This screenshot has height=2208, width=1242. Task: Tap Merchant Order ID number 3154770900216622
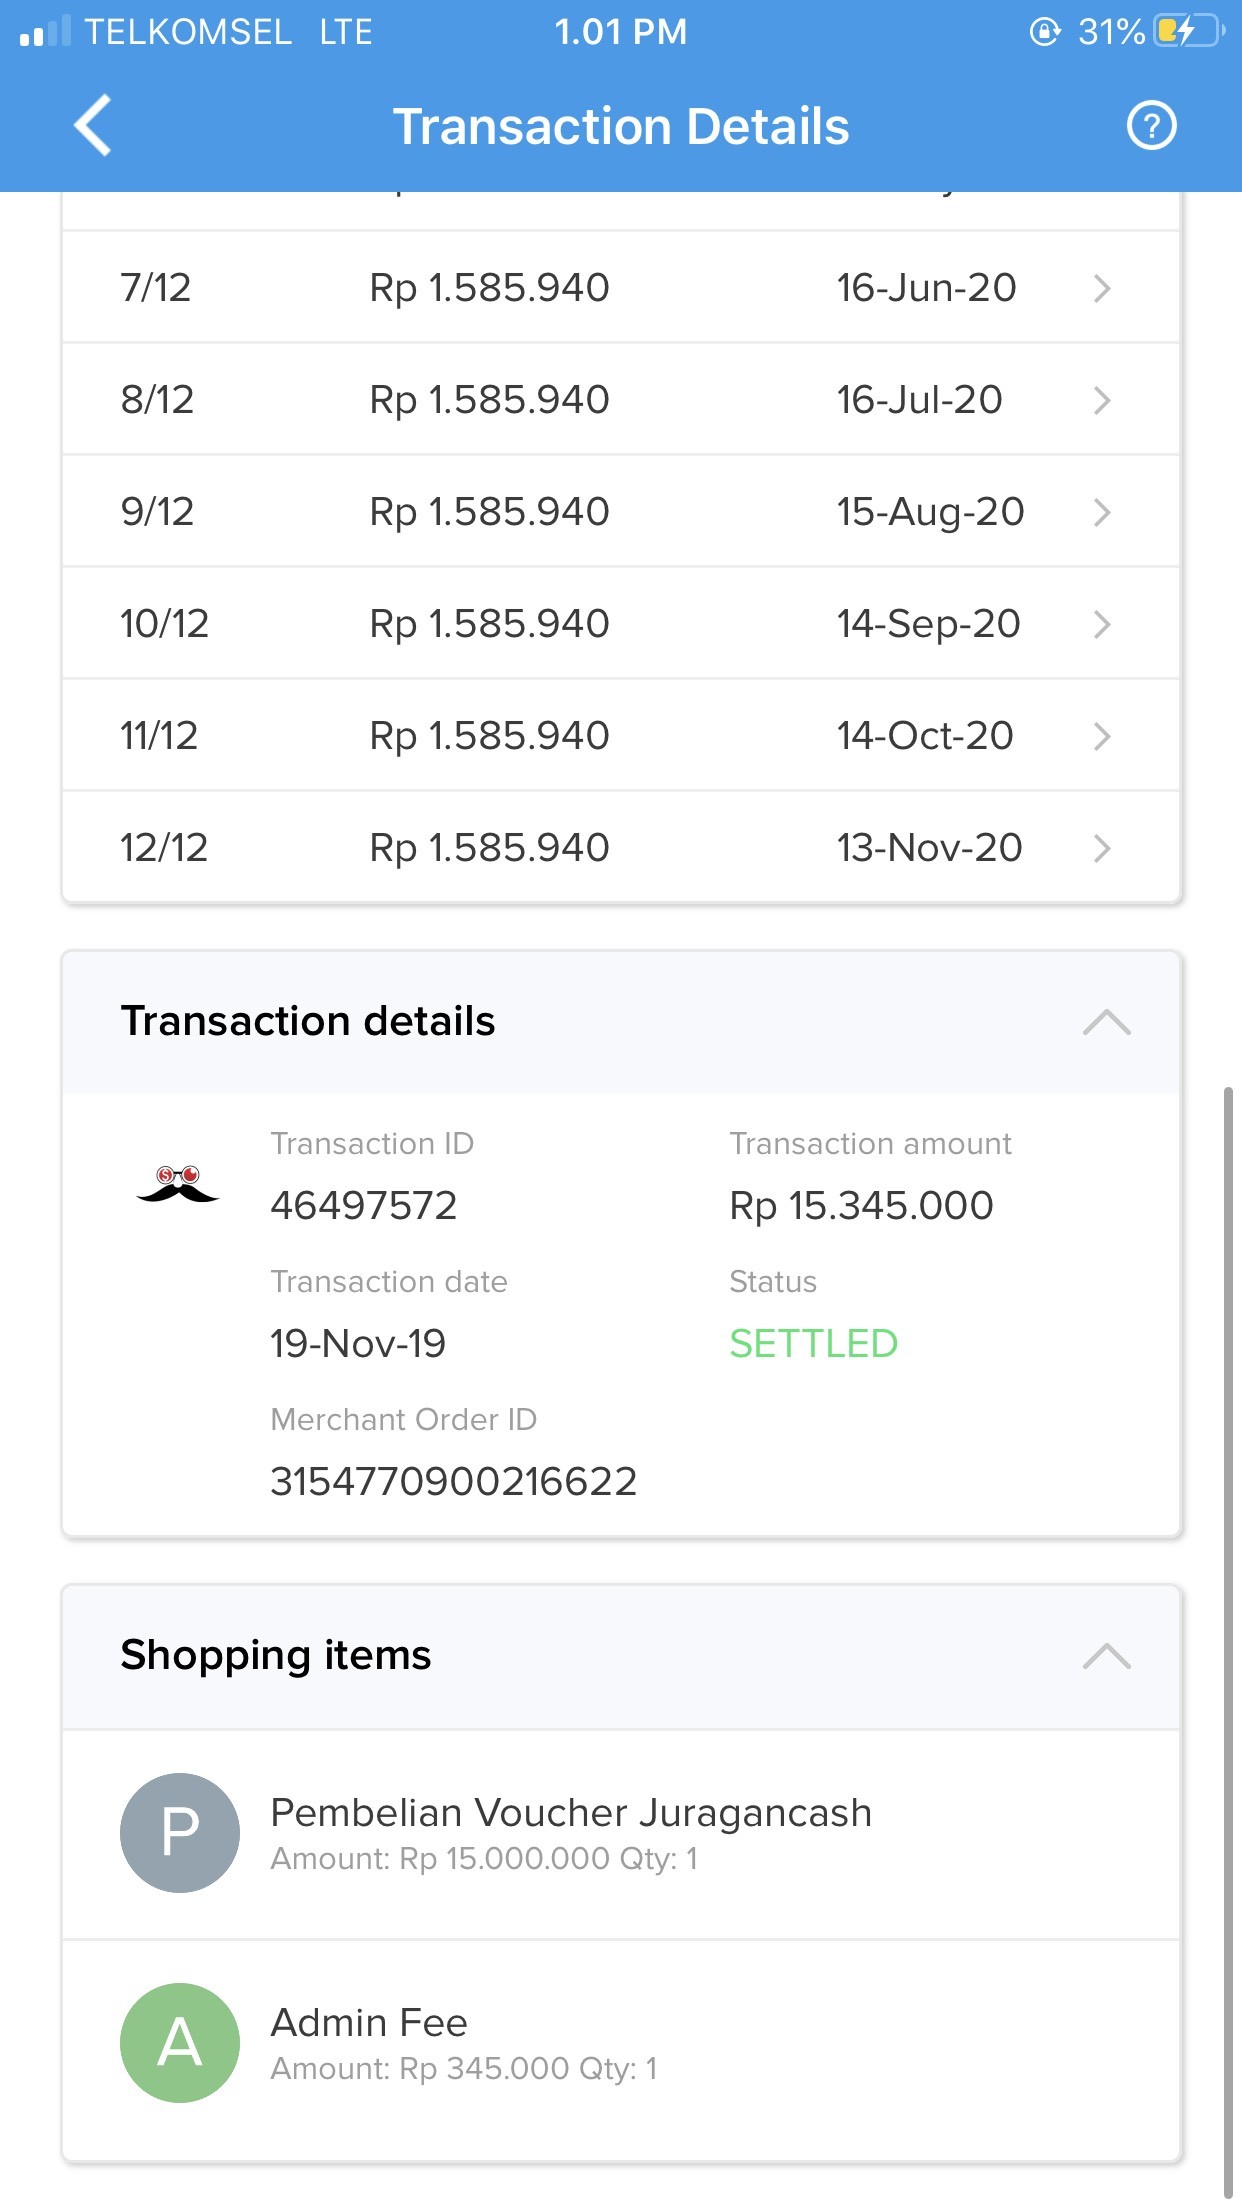[x=453, y=1481]
